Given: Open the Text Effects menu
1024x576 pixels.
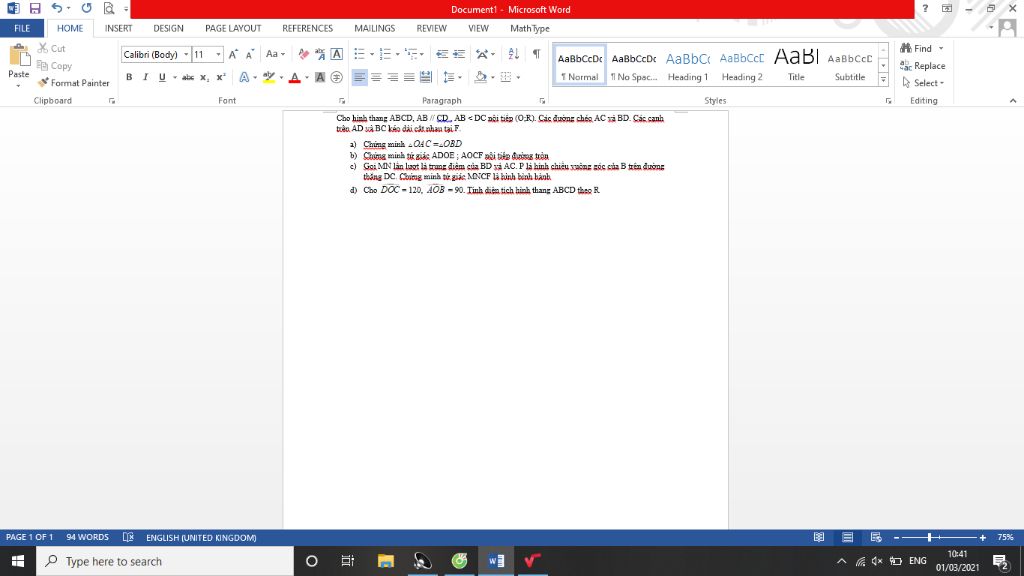Looking at the screenshot, I should click(244, 77).
